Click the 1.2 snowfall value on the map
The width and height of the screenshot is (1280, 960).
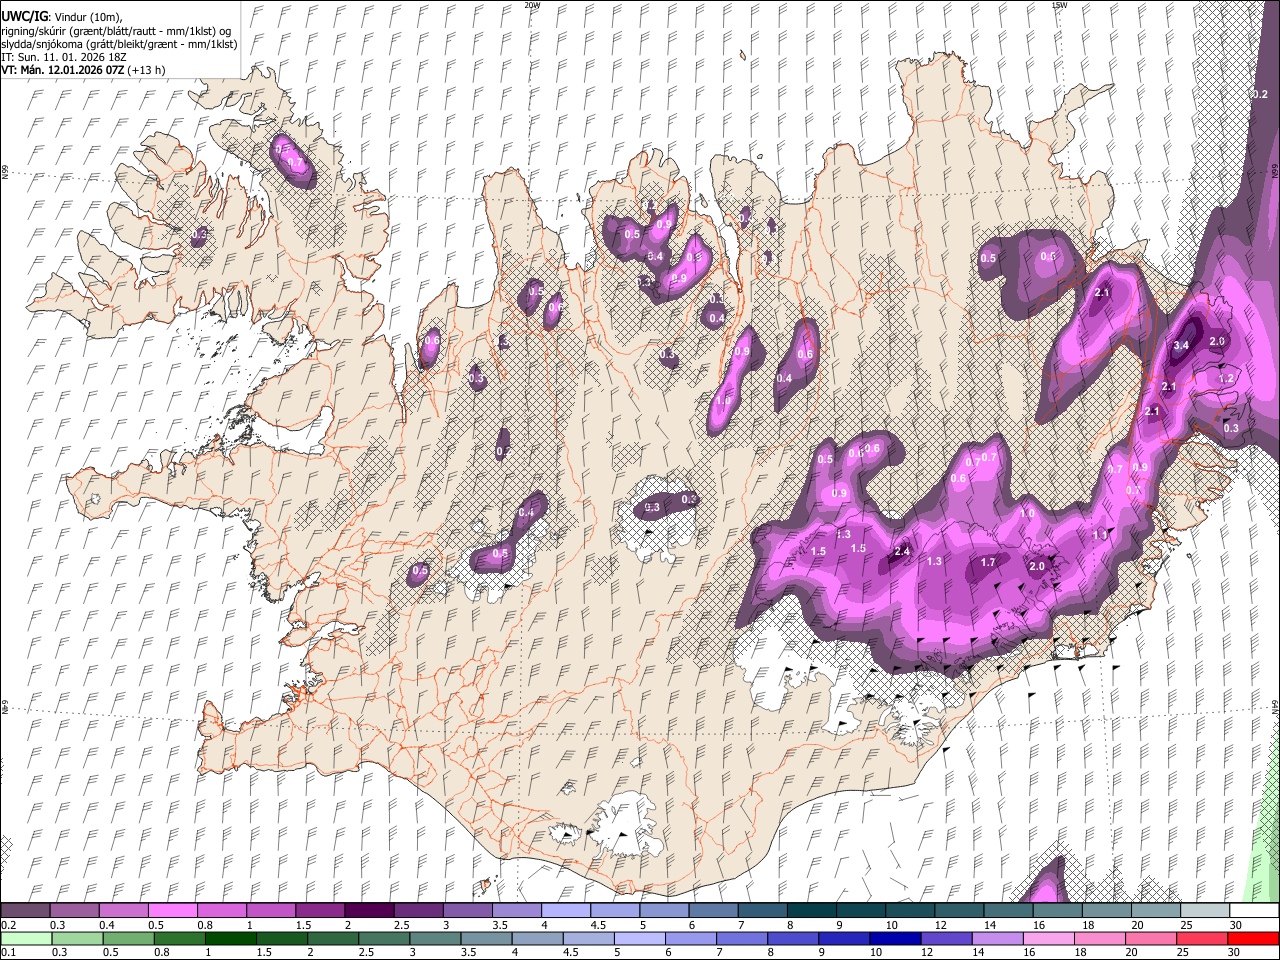1227,379
